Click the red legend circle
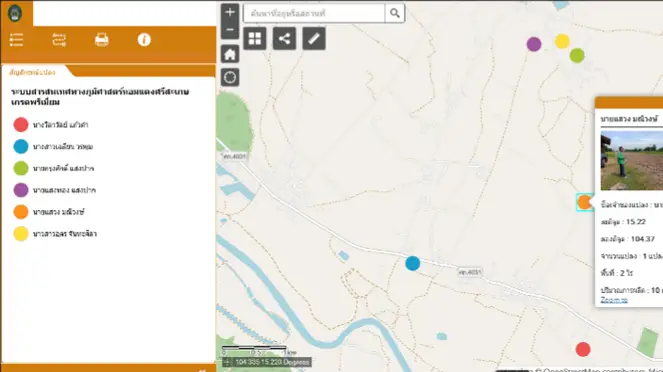This screenshot has width=663, height=372. tap(21, 125)
